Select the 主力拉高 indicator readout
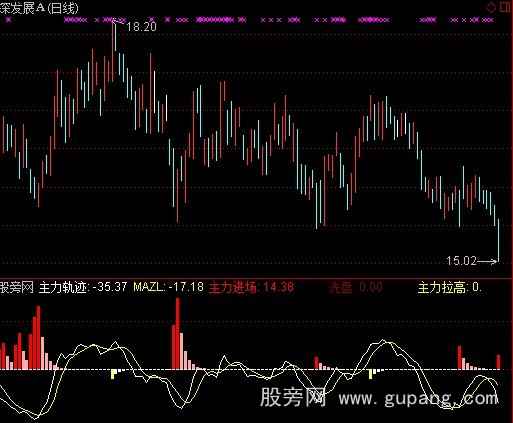Viewport: 513px width, 423px height. pos(450,288)
